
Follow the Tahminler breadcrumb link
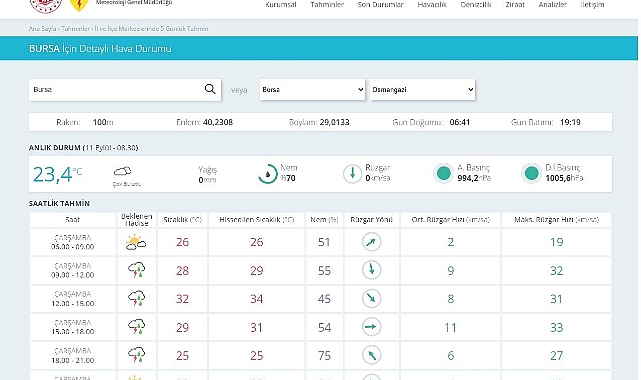76,29
